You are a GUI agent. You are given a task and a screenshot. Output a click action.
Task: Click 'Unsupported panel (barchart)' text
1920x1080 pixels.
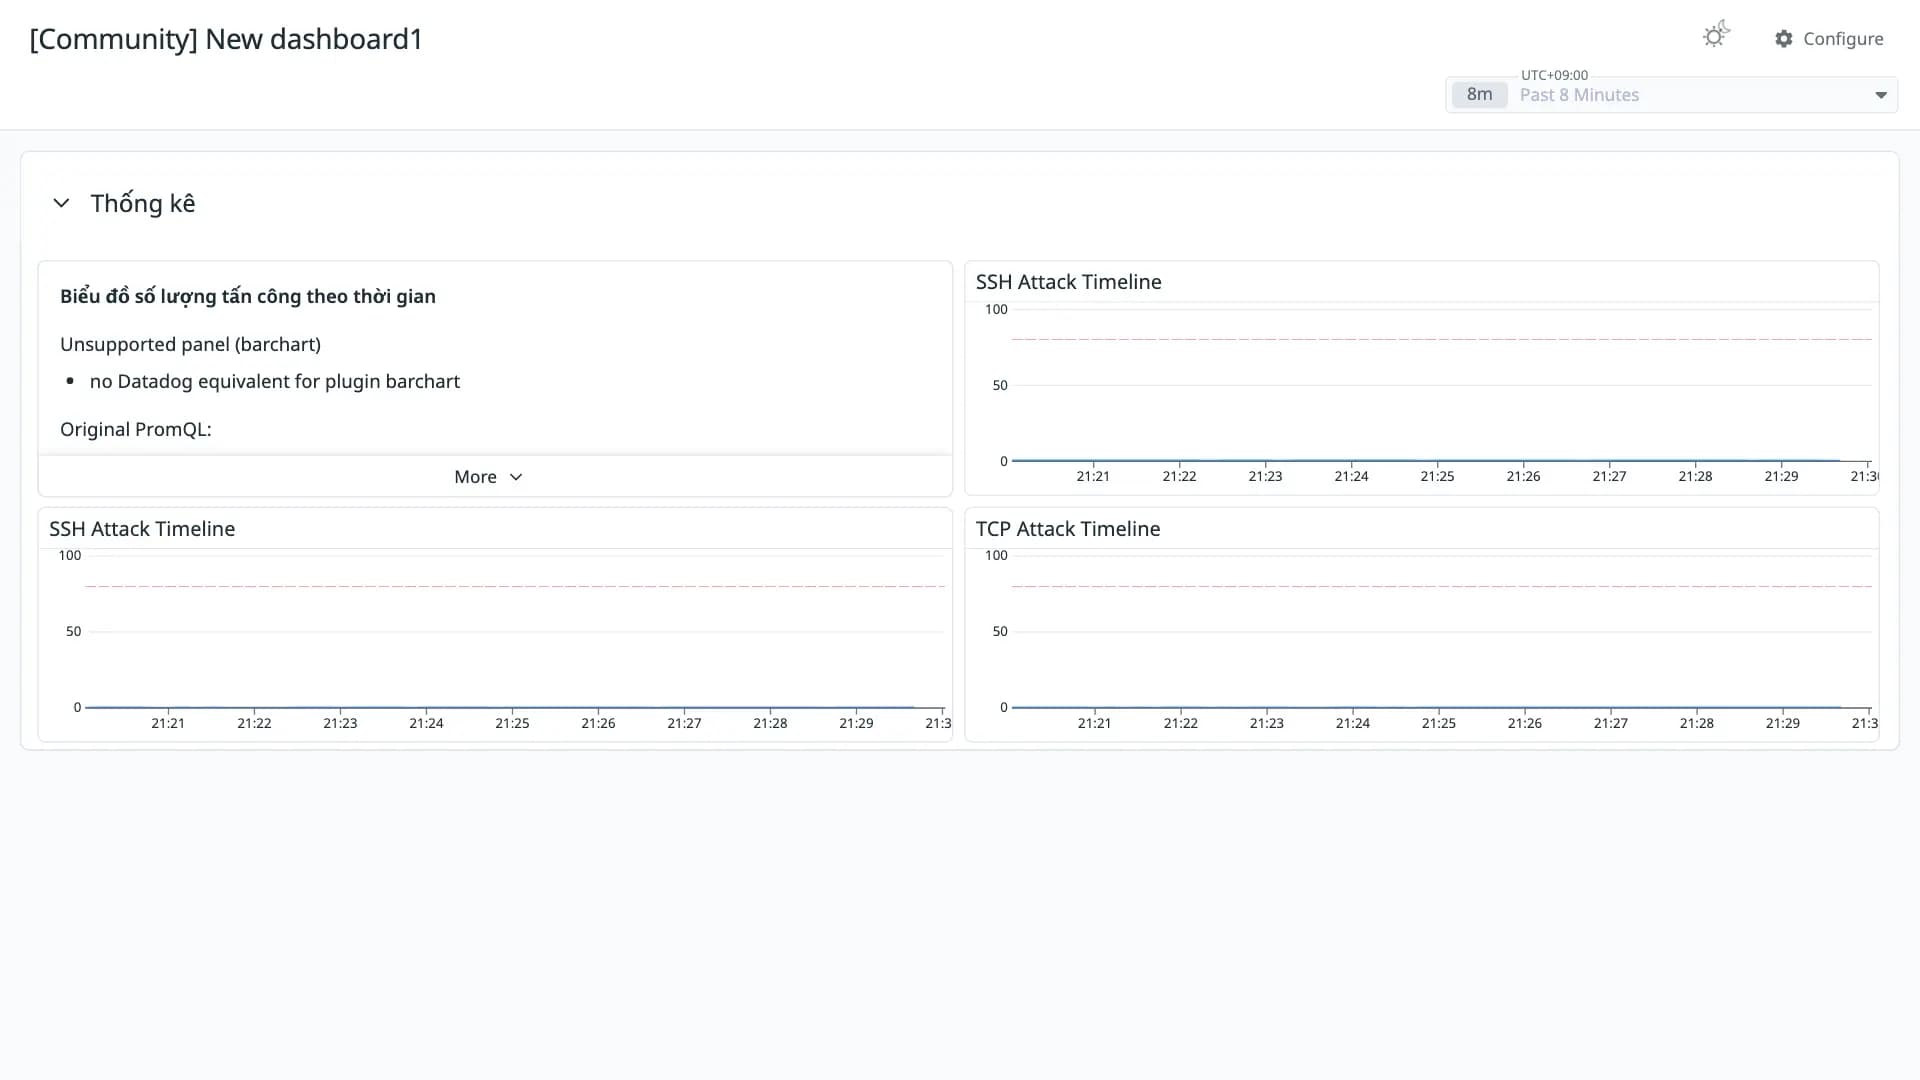click(x=190, y=344)
